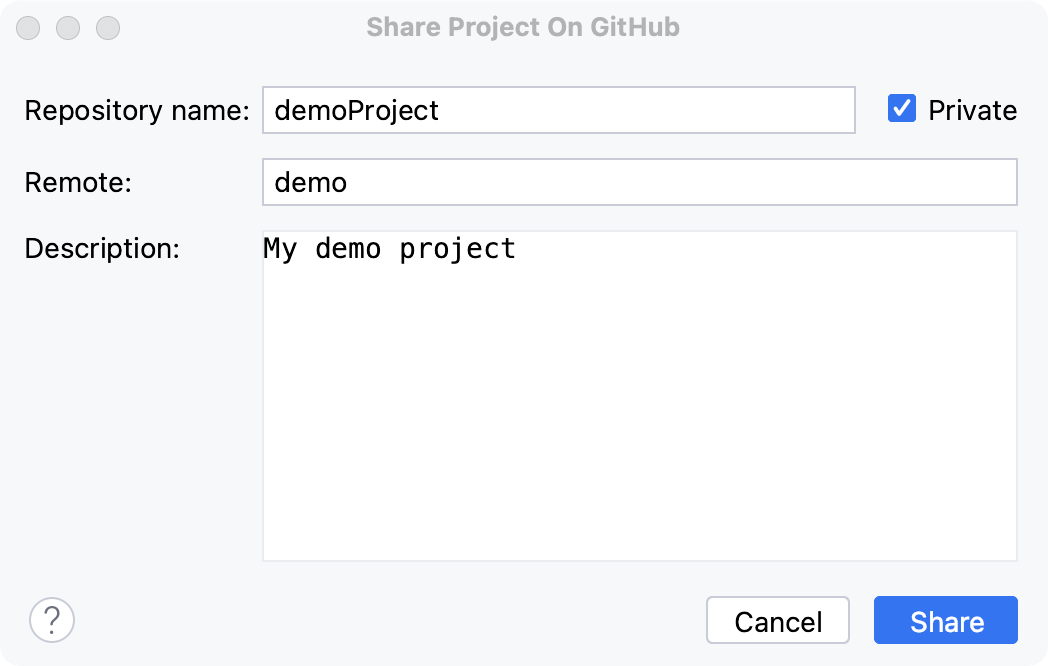
Task: Open GitHub sharing help via question mark
Action: [x=51, y=620]
